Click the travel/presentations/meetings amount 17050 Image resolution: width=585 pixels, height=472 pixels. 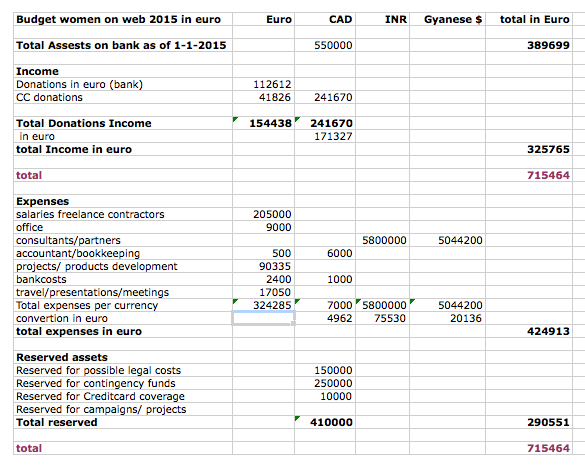tap(263, 292)
